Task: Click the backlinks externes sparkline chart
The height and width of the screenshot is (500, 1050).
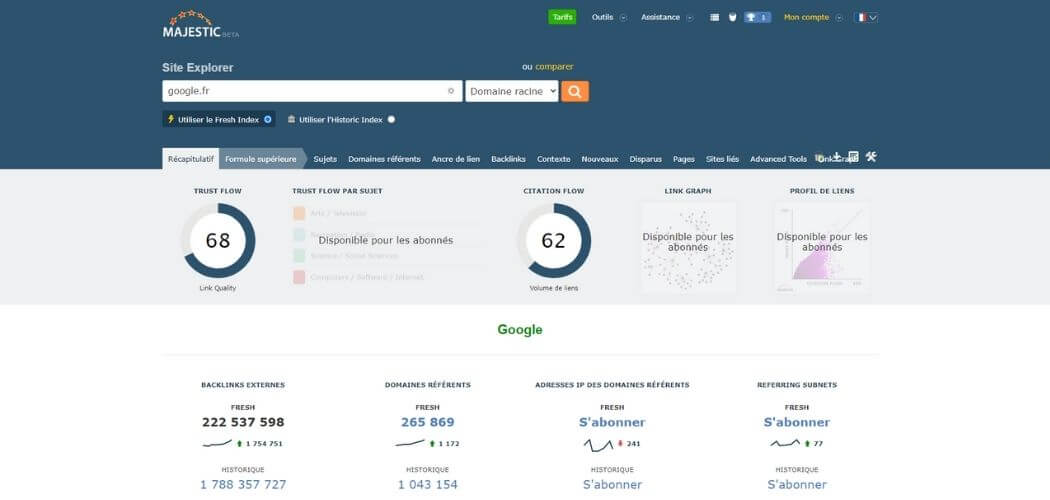Action: point(217,443)
